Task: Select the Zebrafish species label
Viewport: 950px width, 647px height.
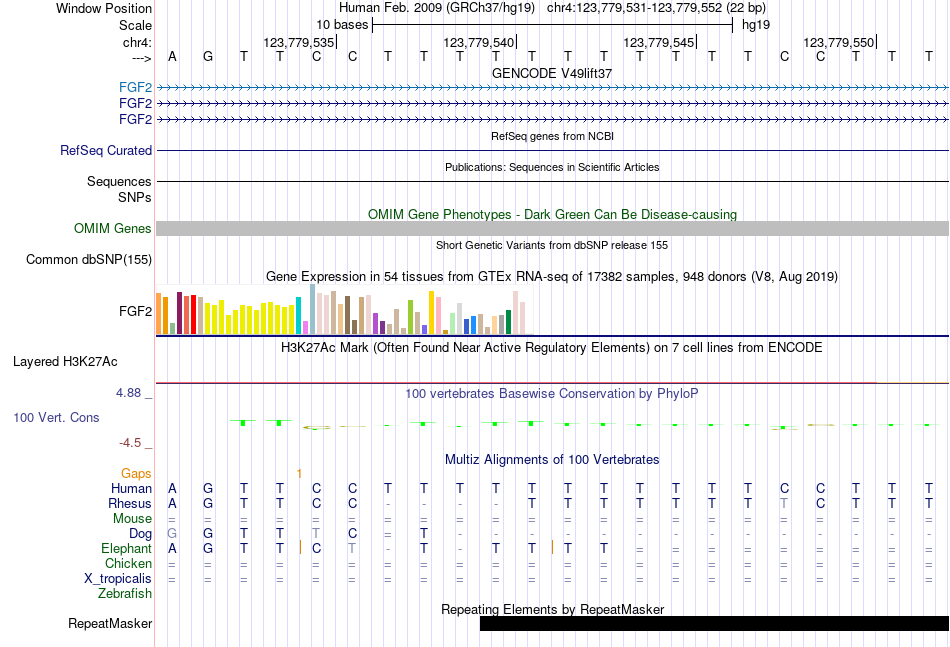Action: (125, 593)
